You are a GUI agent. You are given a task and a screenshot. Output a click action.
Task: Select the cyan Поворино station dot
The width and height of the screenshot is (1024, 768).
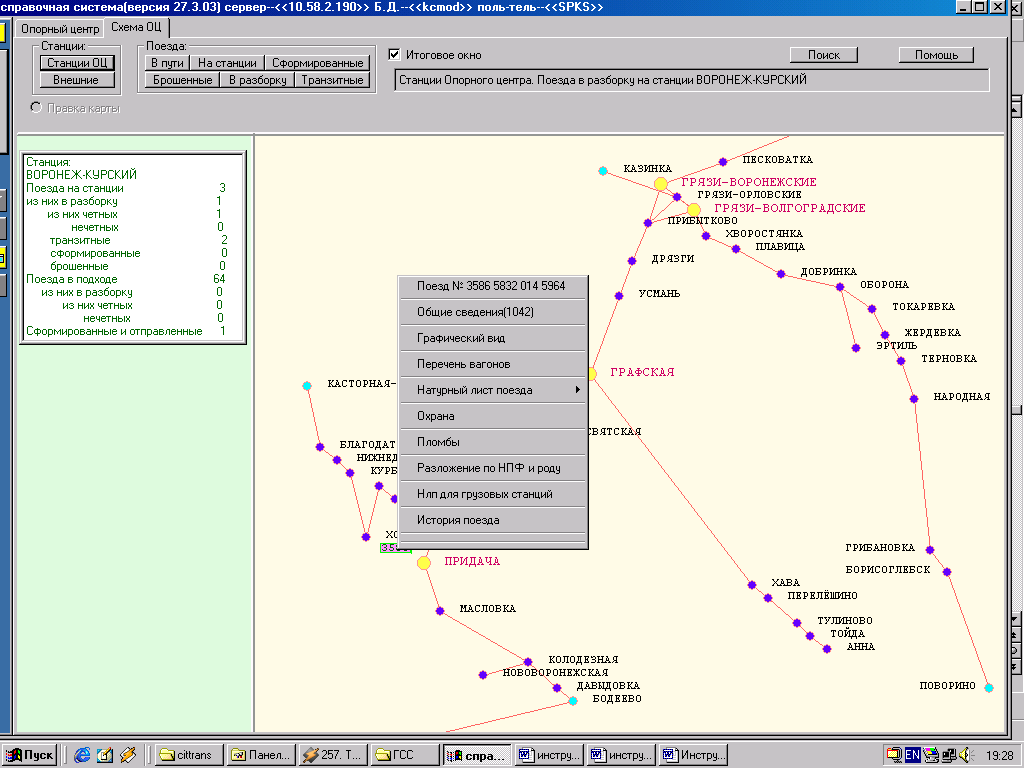tap(989, 688)
